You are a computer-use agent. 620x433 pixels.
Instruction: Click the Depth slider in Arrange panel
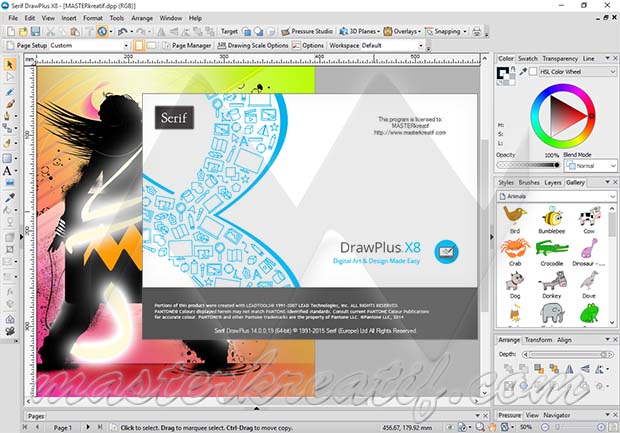(569, 354)
